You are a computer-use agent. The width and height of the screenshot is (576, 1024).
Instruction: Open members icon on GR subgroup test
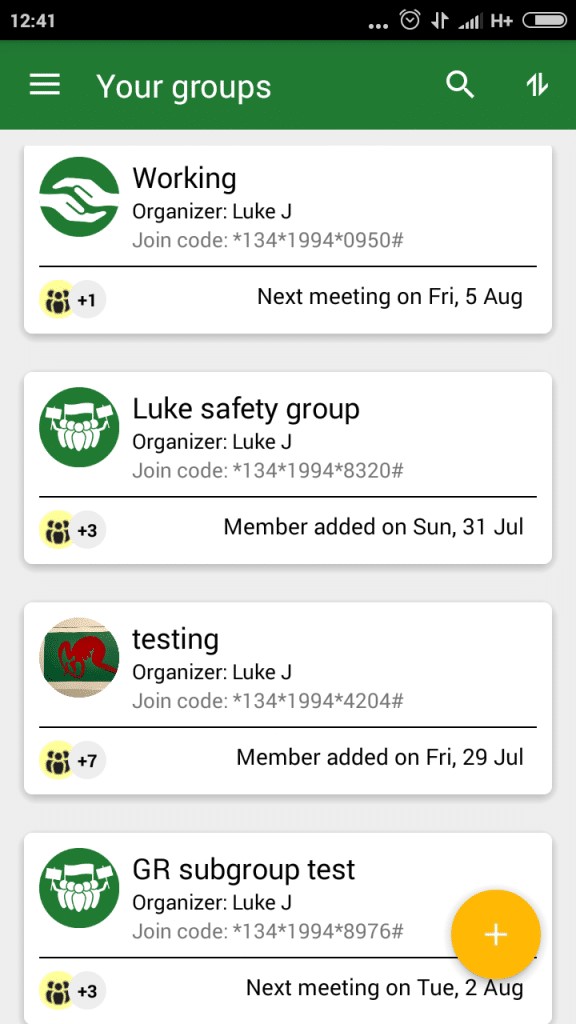(x=58, y=991)
